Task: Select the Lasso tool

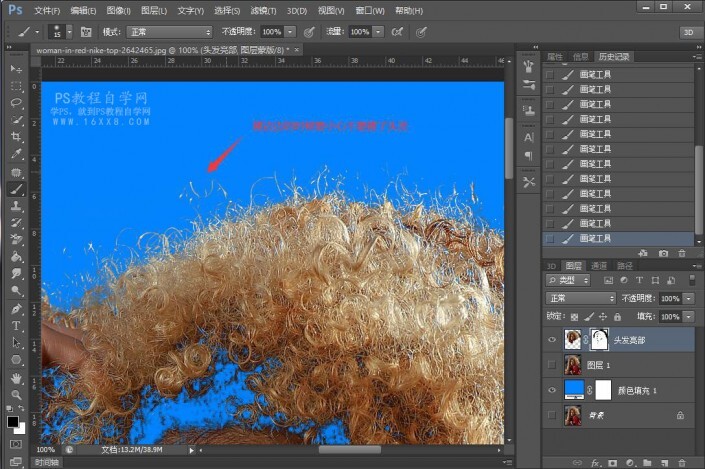Action: coord(16,103)
